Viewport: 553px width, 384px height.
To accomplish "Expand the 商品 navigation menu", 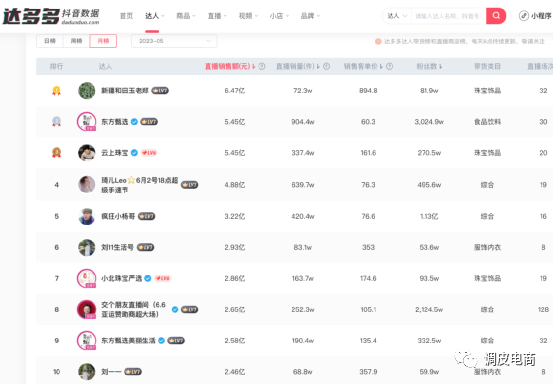I will coord(186,16).
